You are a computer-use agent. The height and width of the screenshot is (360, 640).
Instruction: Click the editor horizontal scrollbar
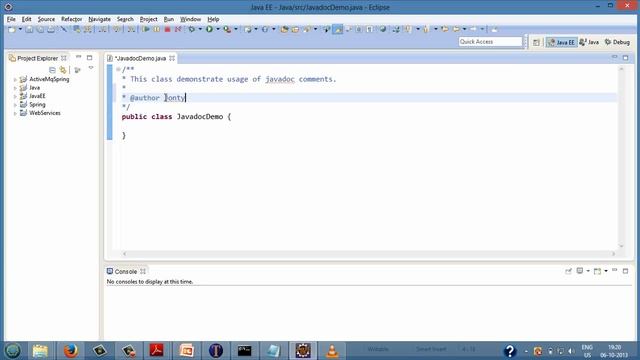click(369, 254)
